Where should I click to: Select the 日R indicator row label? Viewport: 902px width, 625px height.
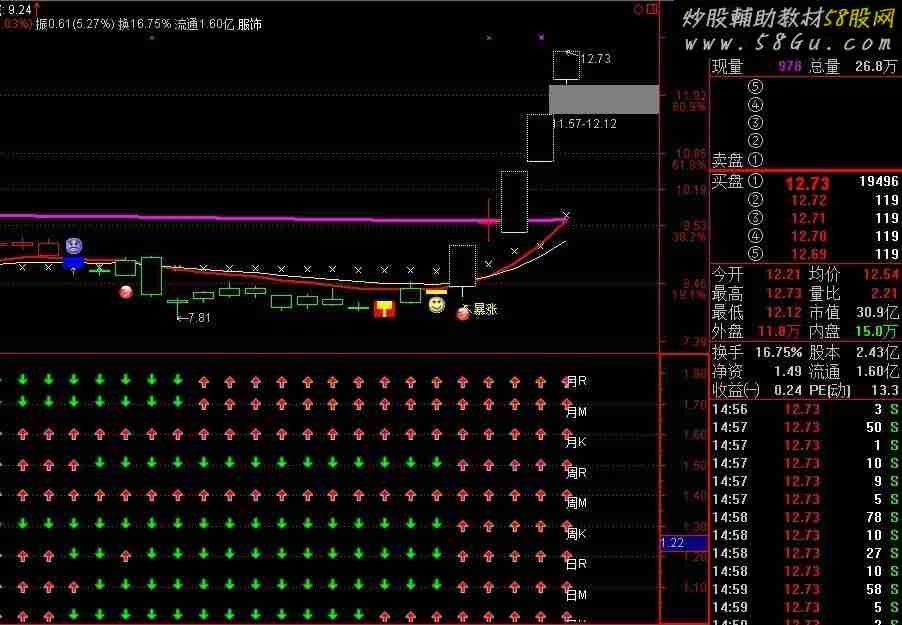[576, 564]
